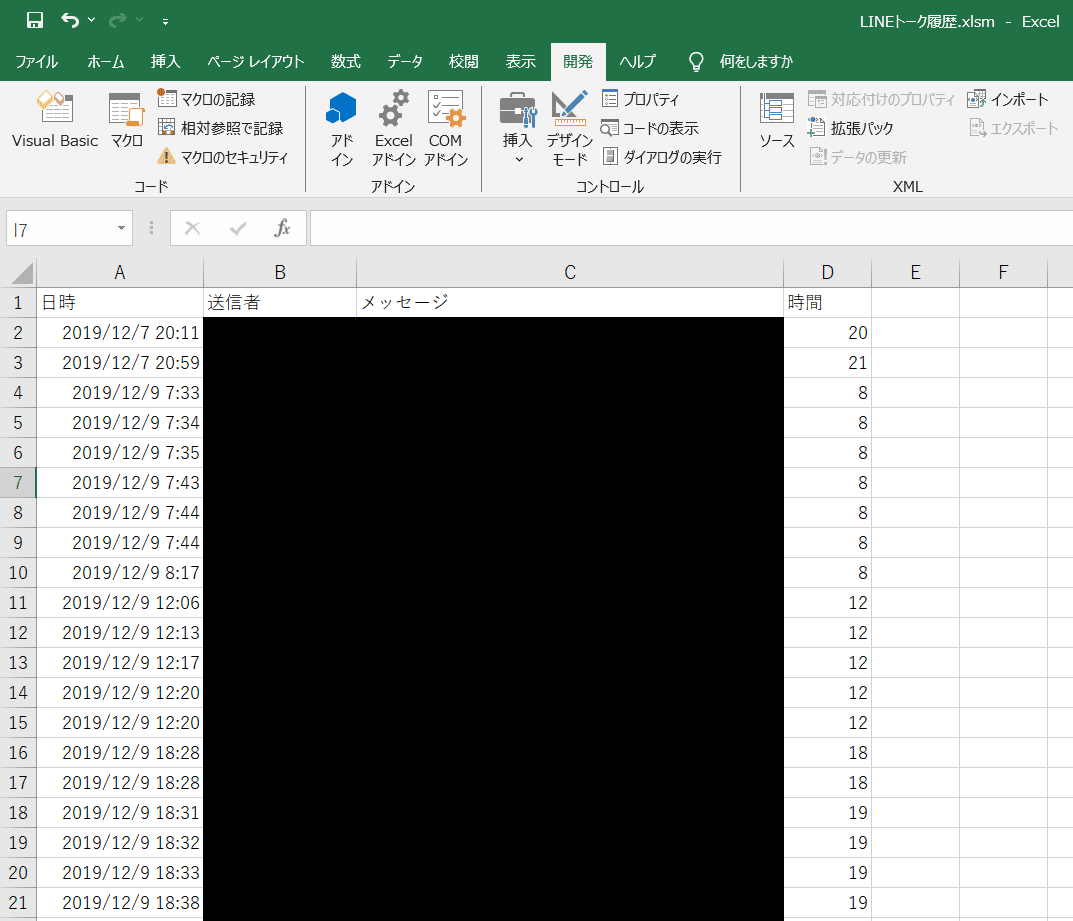Select column B header
1073x921 pixels.
point(280,272)
